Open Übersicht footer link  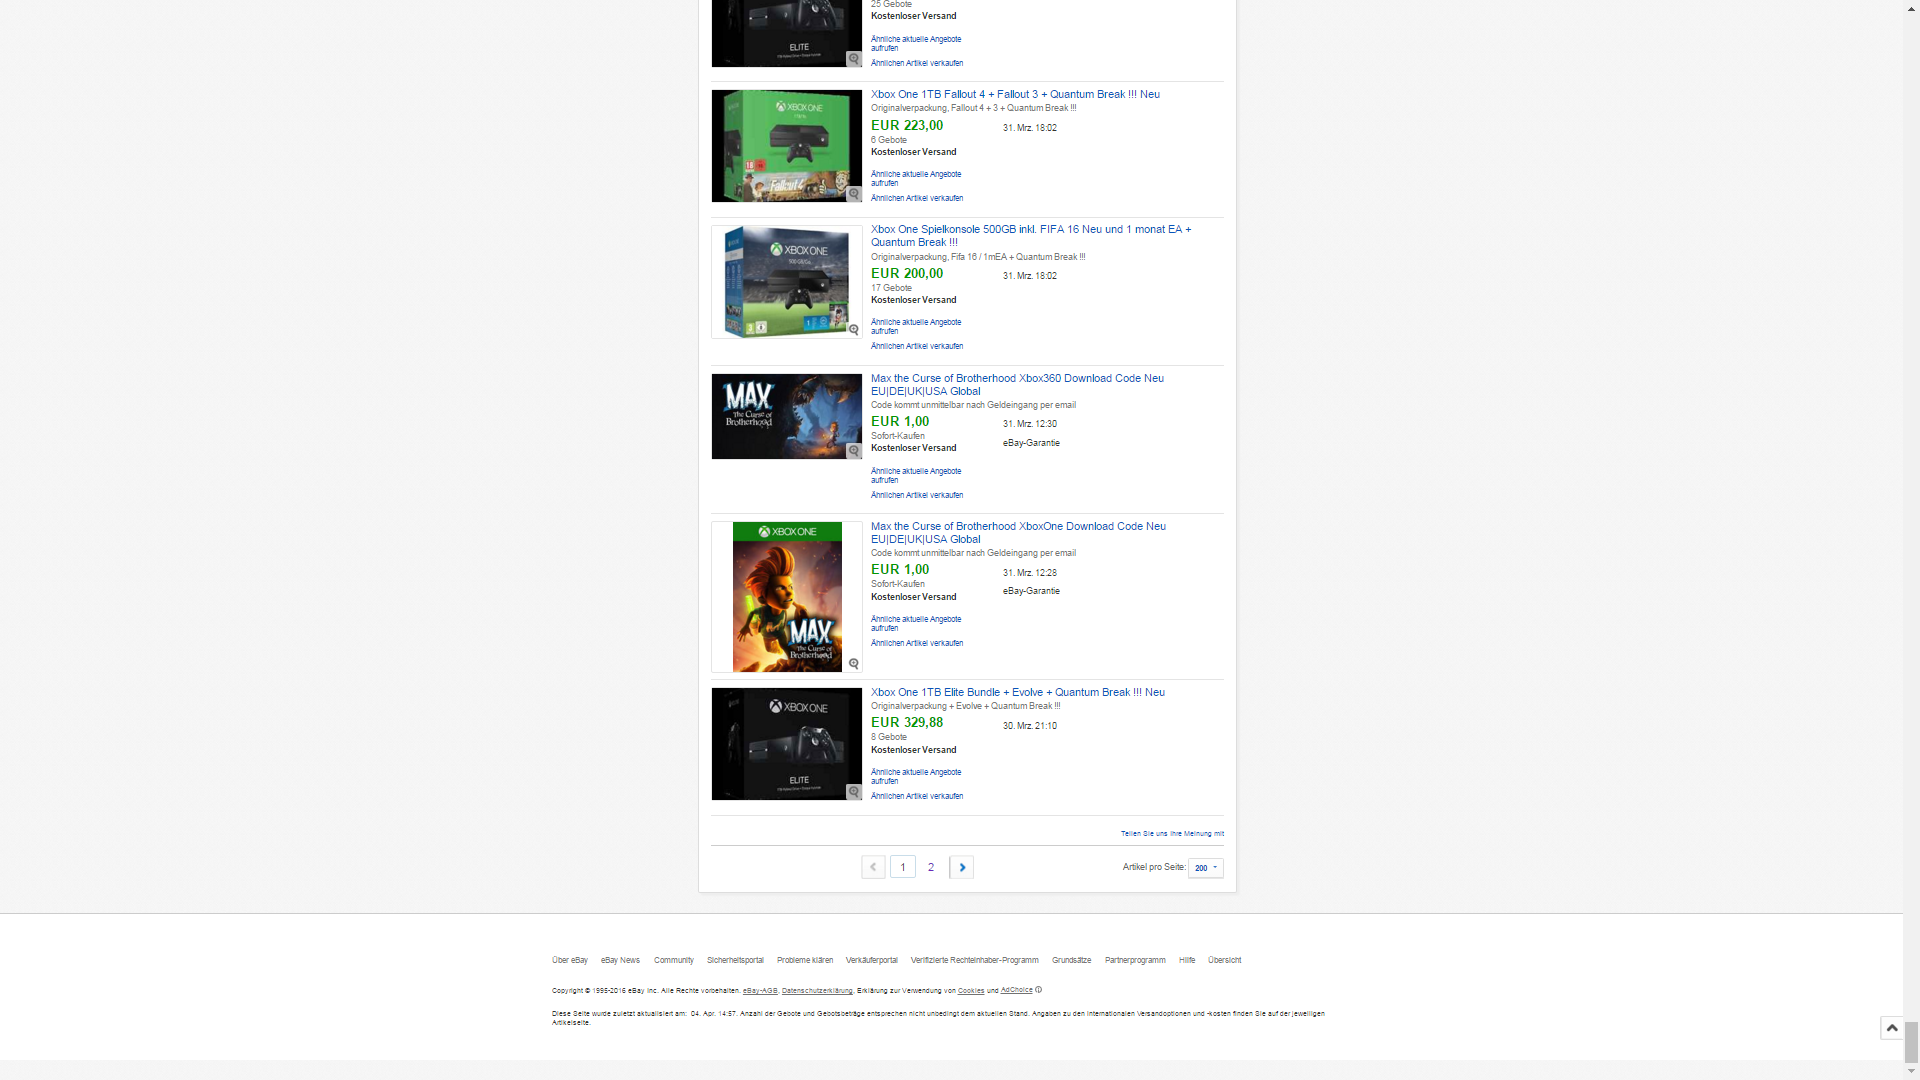[1225, 960]
